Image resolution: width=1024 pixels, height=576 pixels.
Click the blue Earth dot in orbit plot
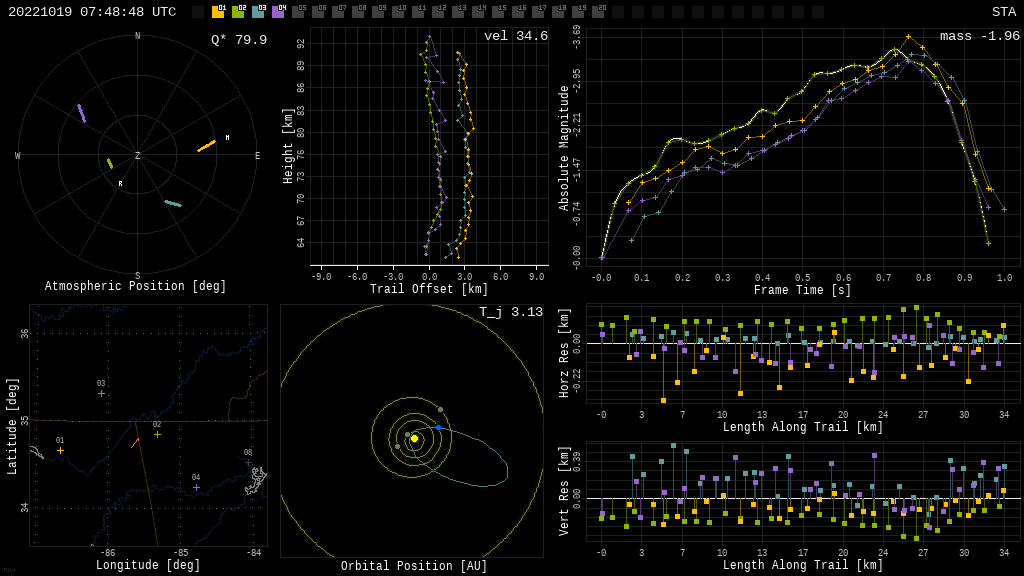(x=438, y=427)
